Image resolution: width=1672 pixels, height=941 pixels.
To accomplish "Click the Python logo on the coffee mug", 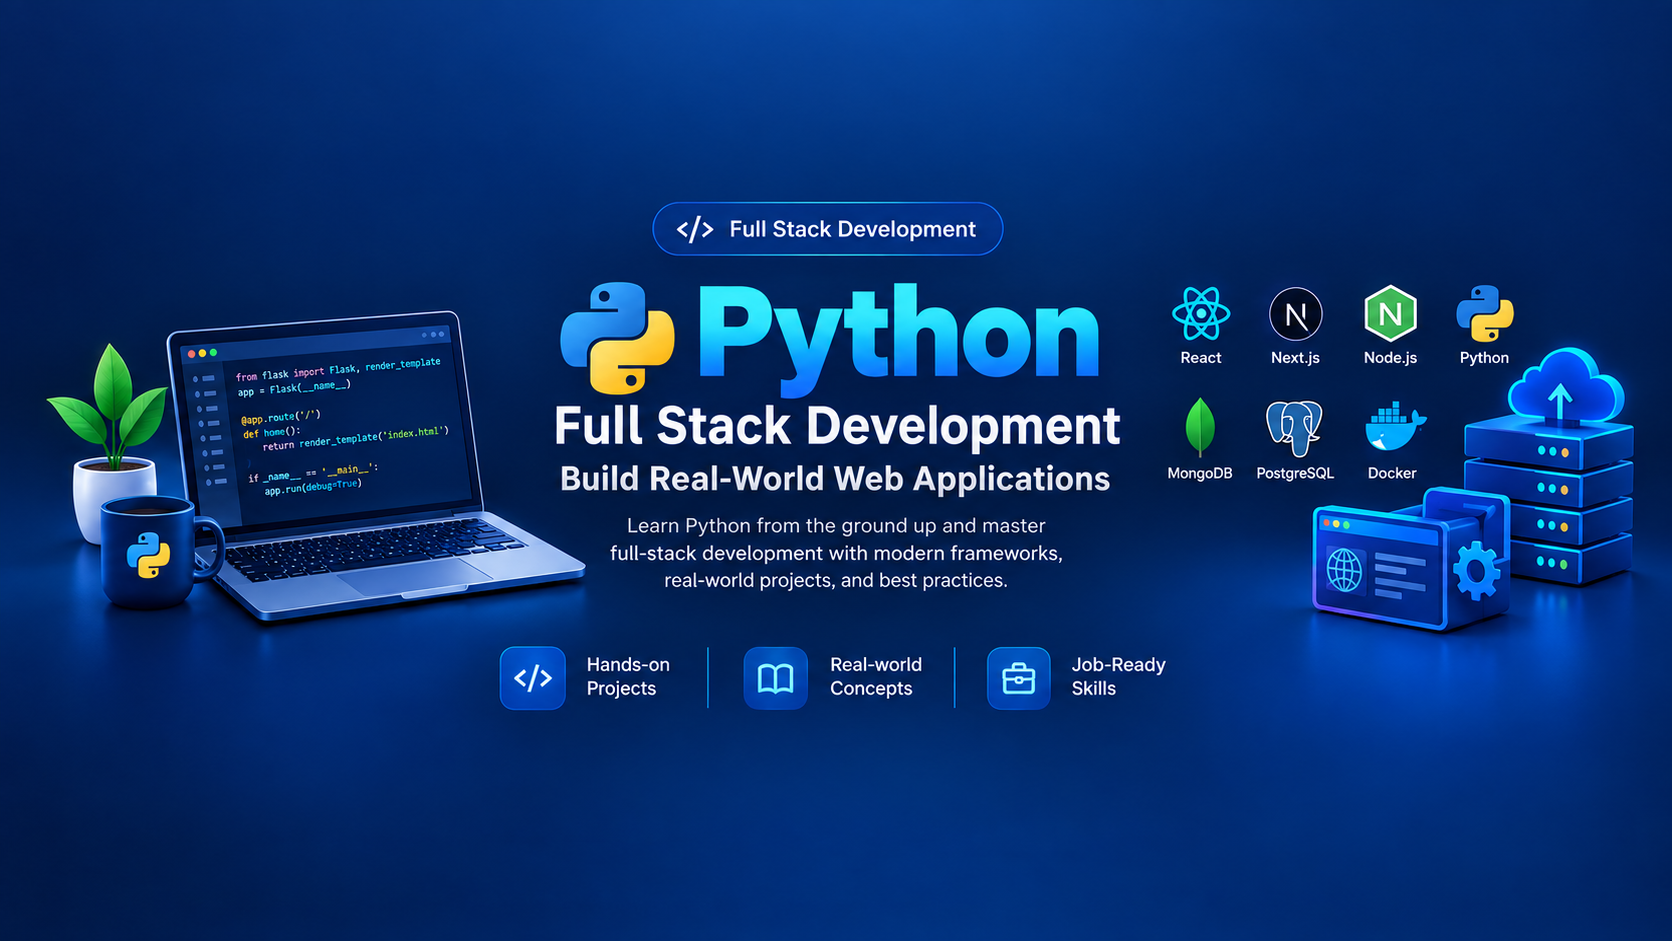I will coord(148,555).
